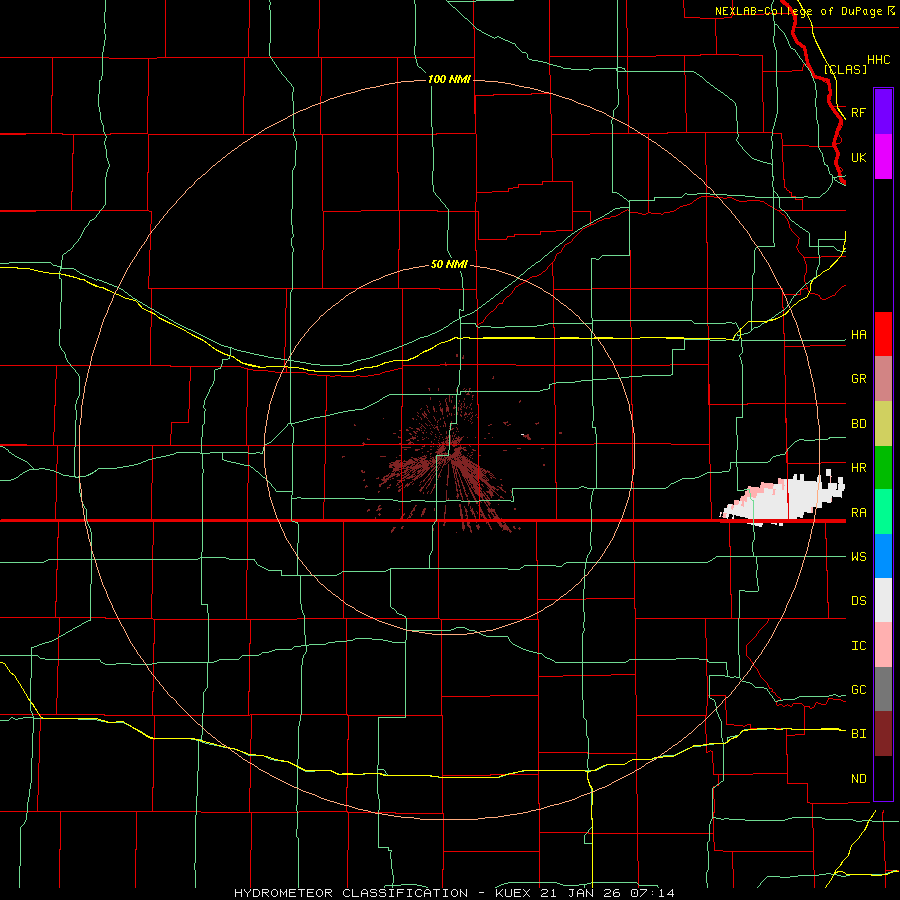Viewport: 900px width, 900px height.
Task: Click the "RA" legend label
Action: [858, 513]
